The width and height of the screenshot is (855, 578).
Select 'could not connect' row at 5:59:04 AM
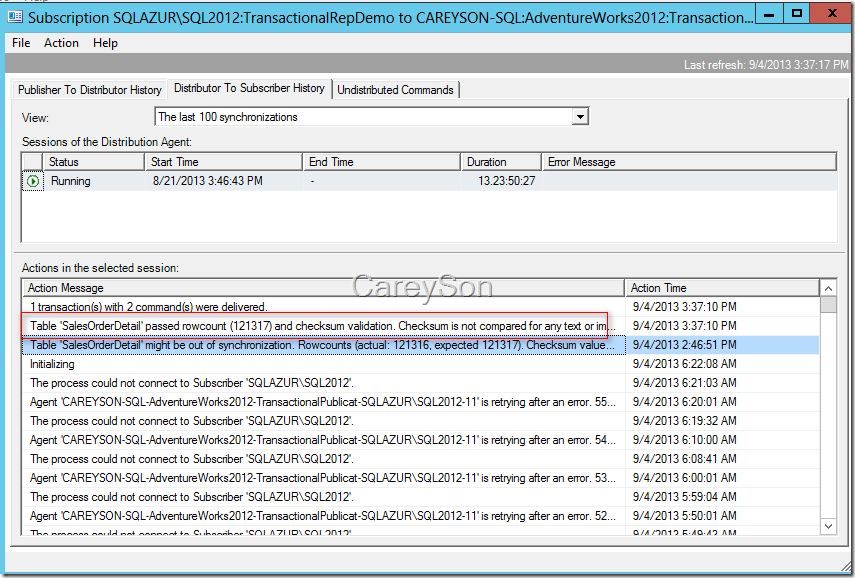421,497
